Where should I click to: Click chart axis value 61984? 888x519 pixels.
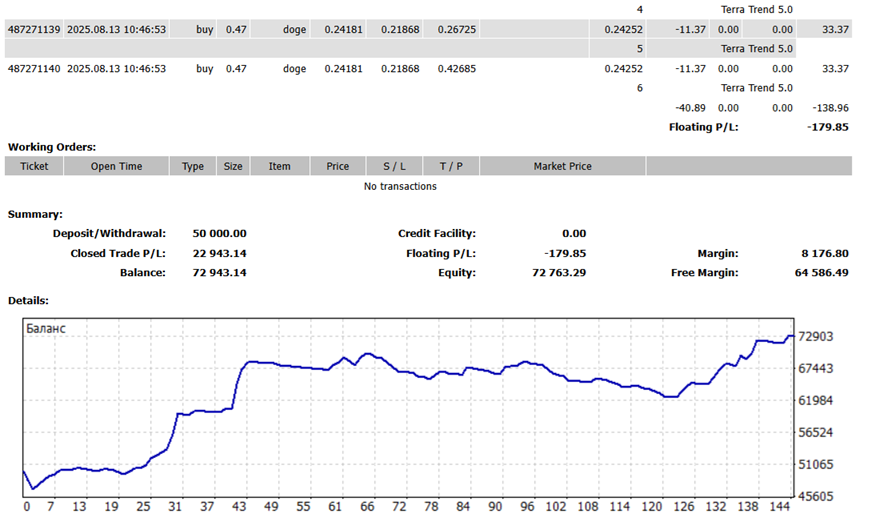[x=816, y=401]
